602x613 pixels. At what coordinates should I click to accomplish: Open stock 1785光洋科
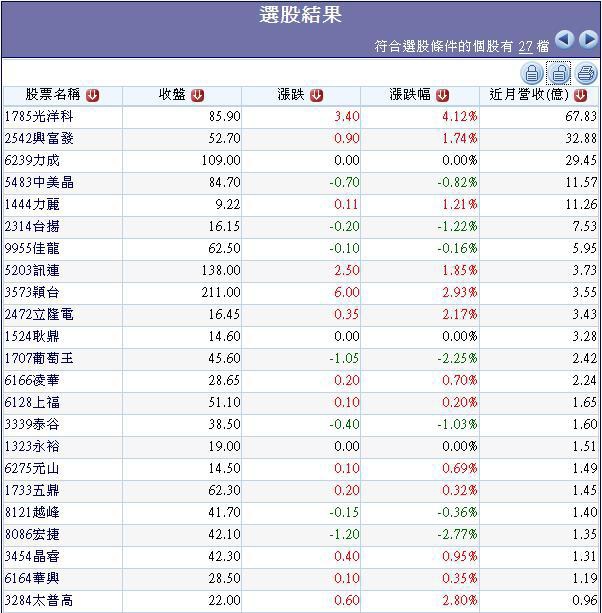39,117
